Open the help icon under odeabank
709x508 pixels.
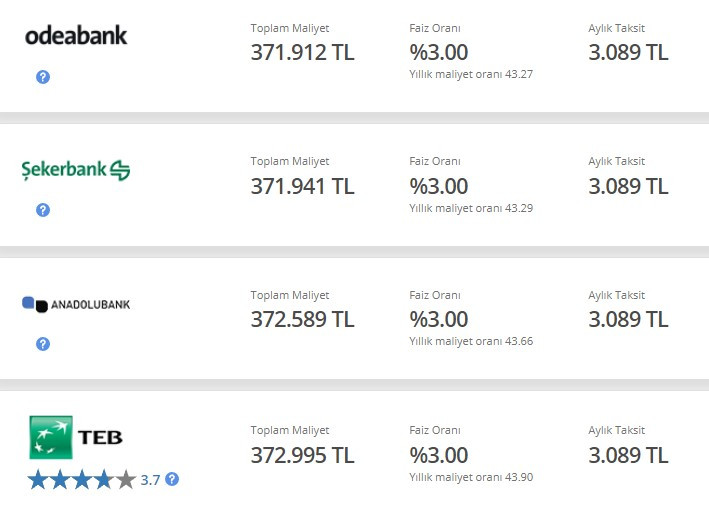coord(43,77)
